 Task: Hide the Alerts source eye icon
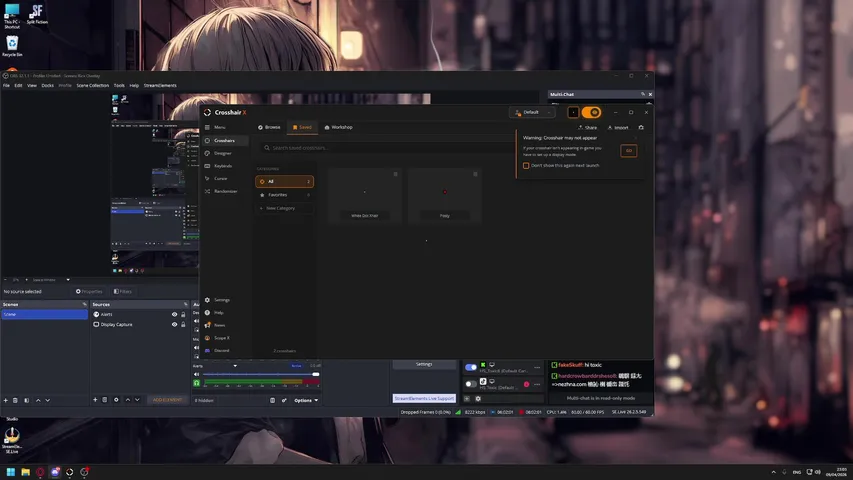point(175,315)
